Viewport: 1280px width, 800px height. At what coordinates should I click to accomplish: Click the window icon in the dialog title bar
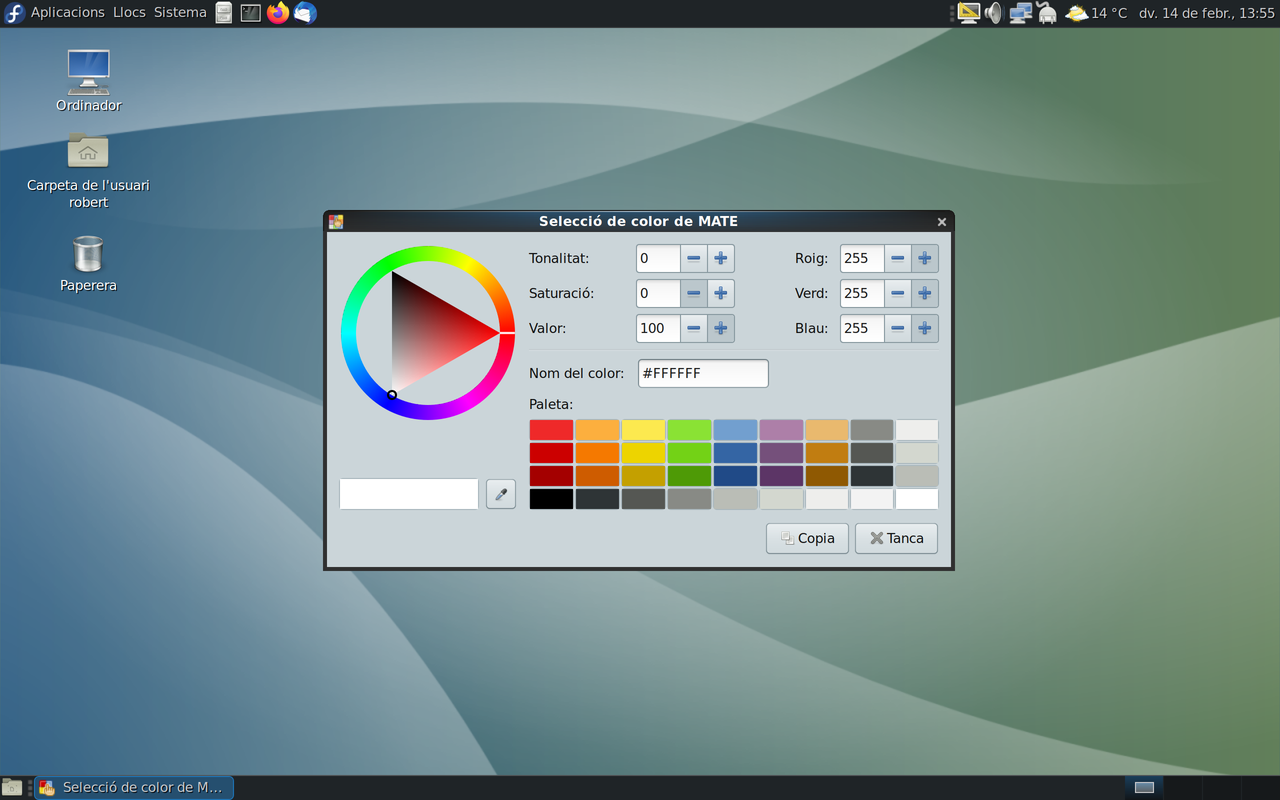coord(336,221)
